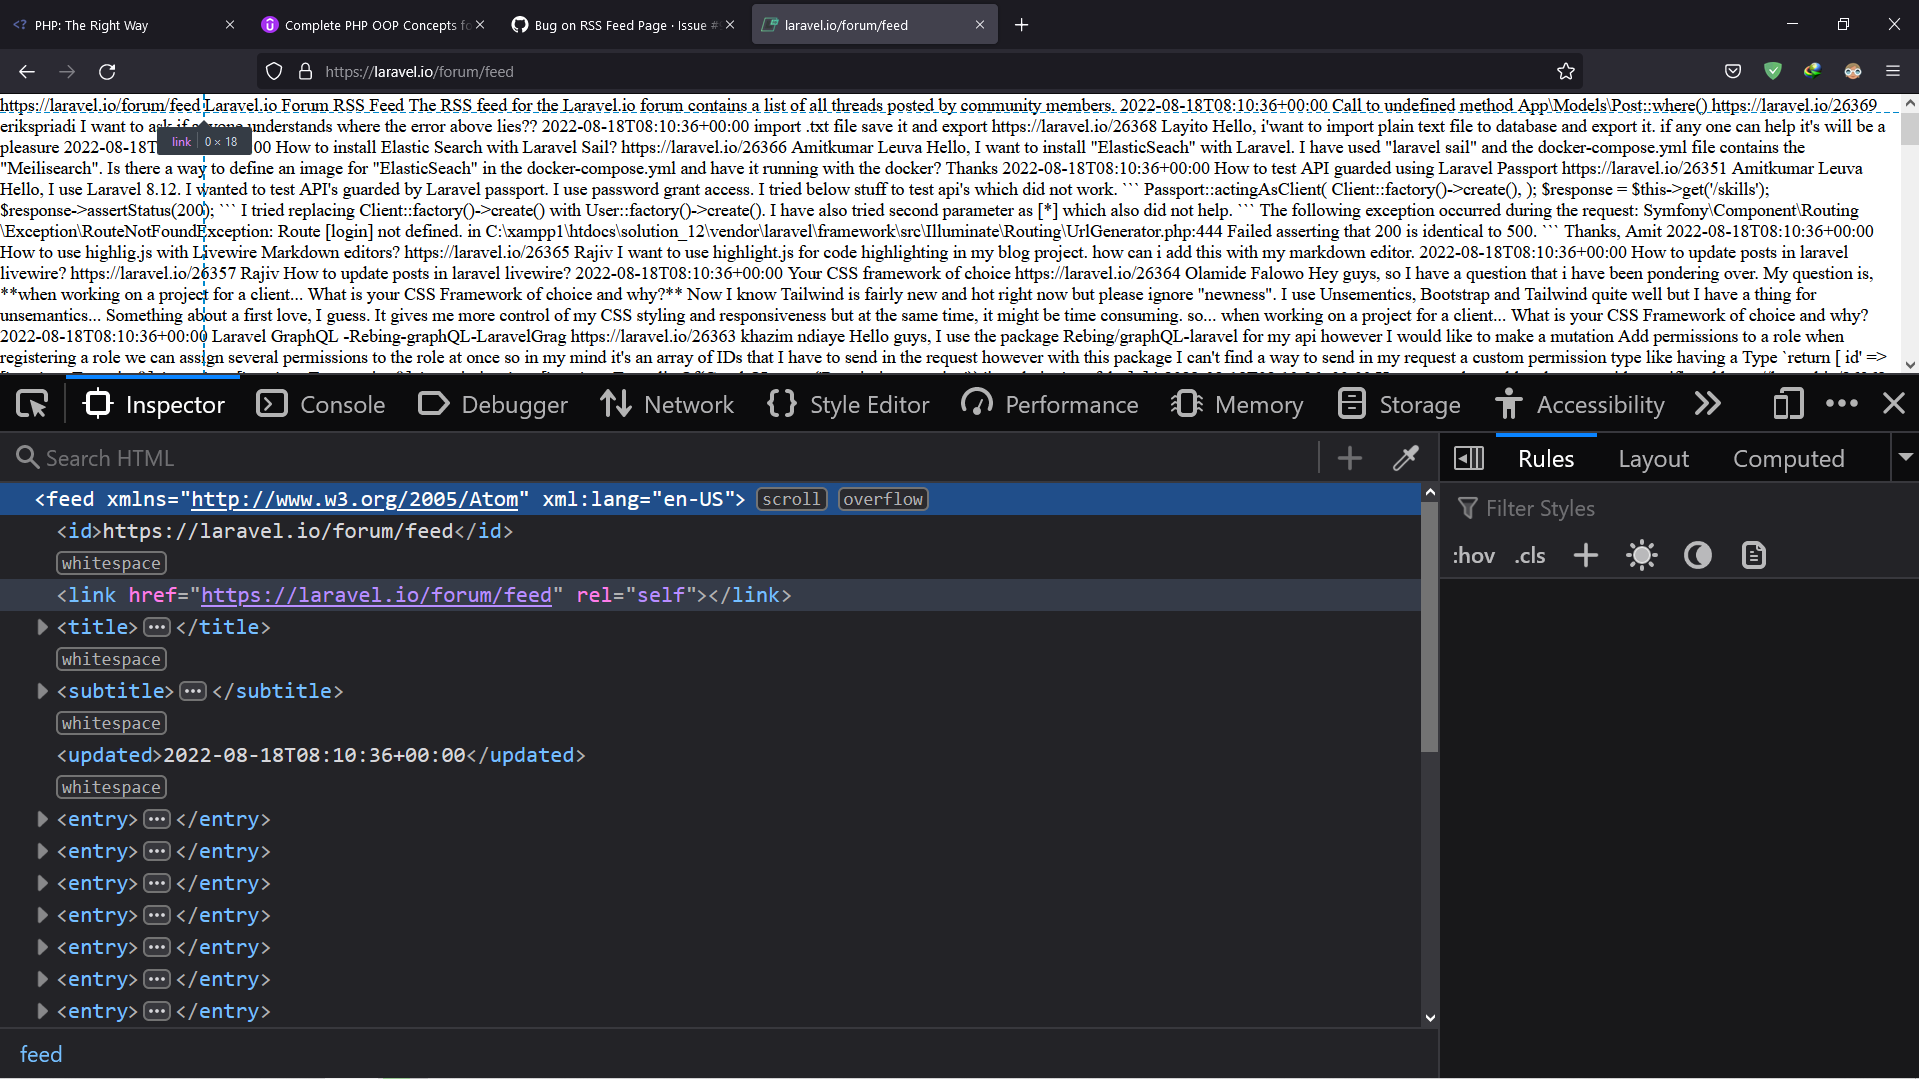This screenshot has height=1079, width=1919.
Task: Toggle the .cls classes panel
Action: pyautogui.click(x=1529, y=555)
